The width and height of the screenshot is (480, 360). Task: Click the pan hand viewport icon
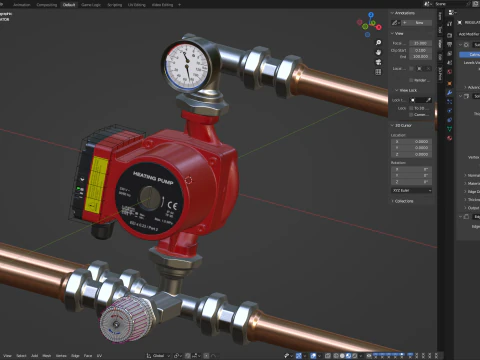point(378,52)
